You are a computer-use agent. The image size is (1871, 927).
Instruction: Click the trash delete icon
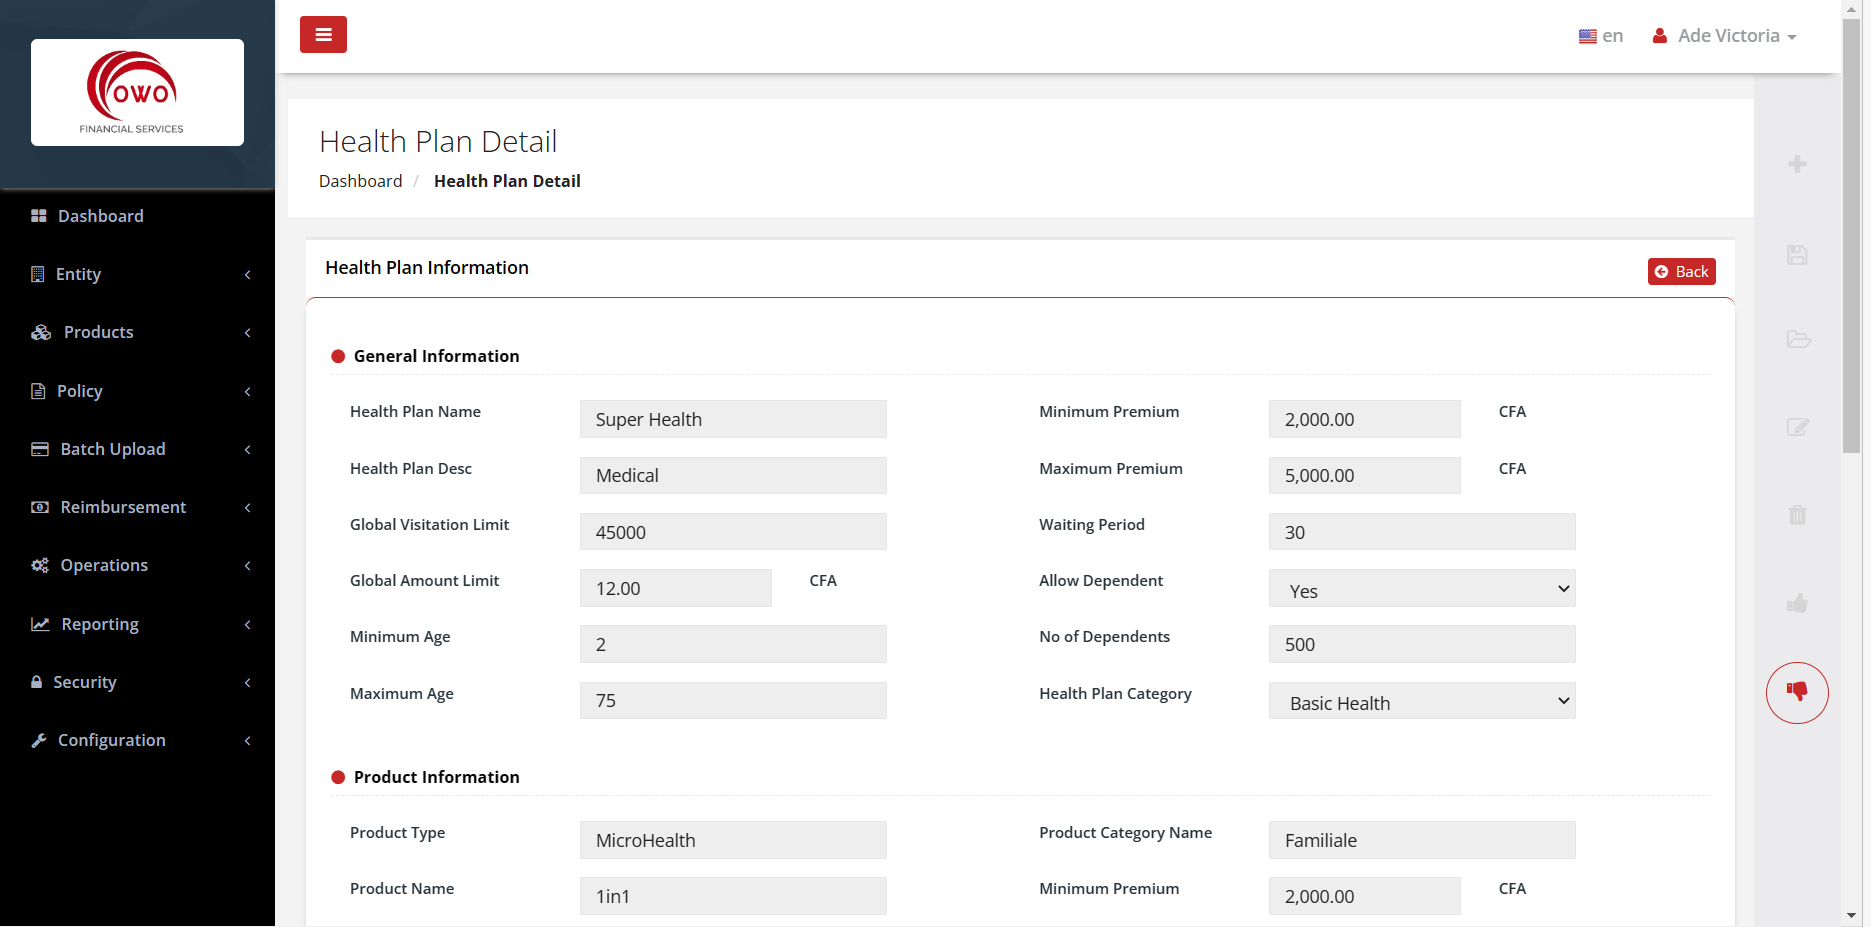(x=1797, y=515)
